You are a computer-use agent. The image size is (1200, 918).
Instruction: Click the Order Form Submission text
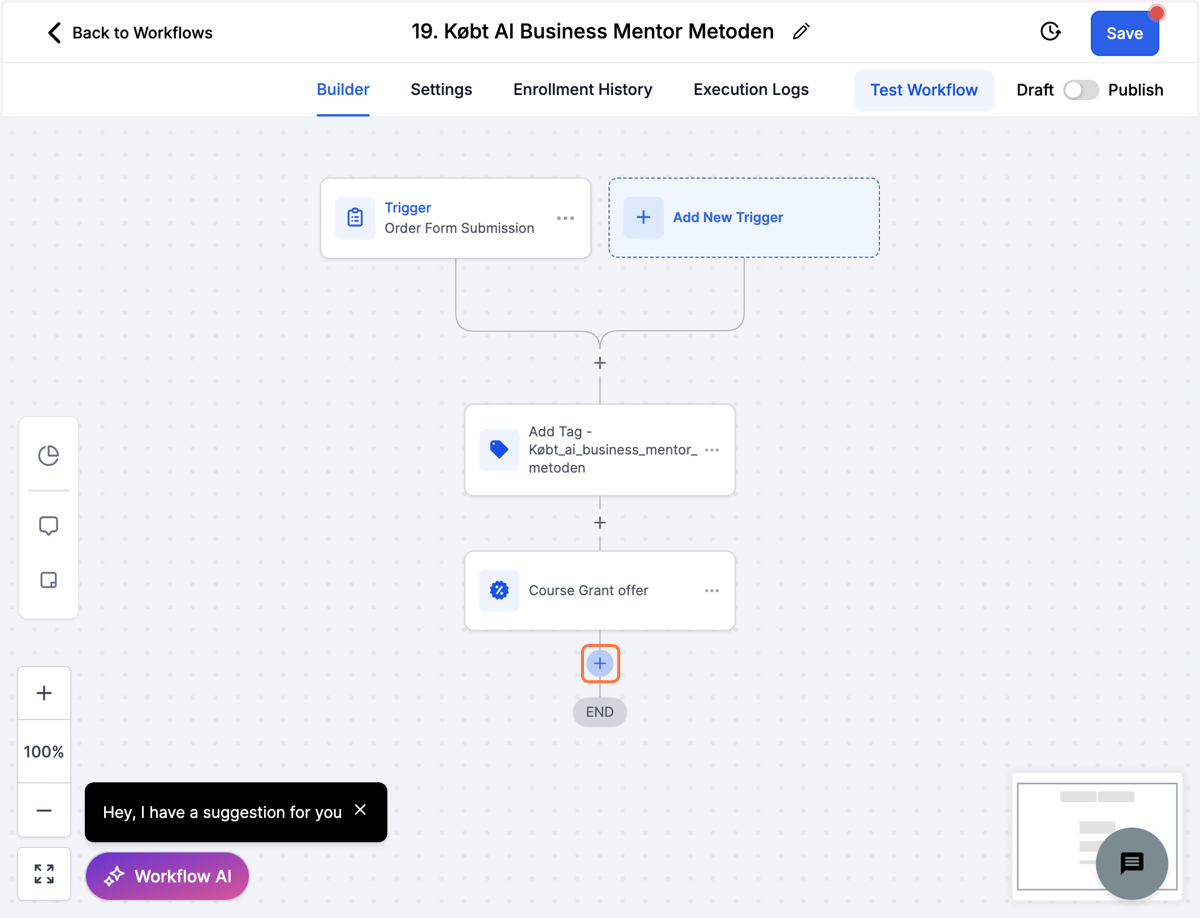[x=459, y=228]
